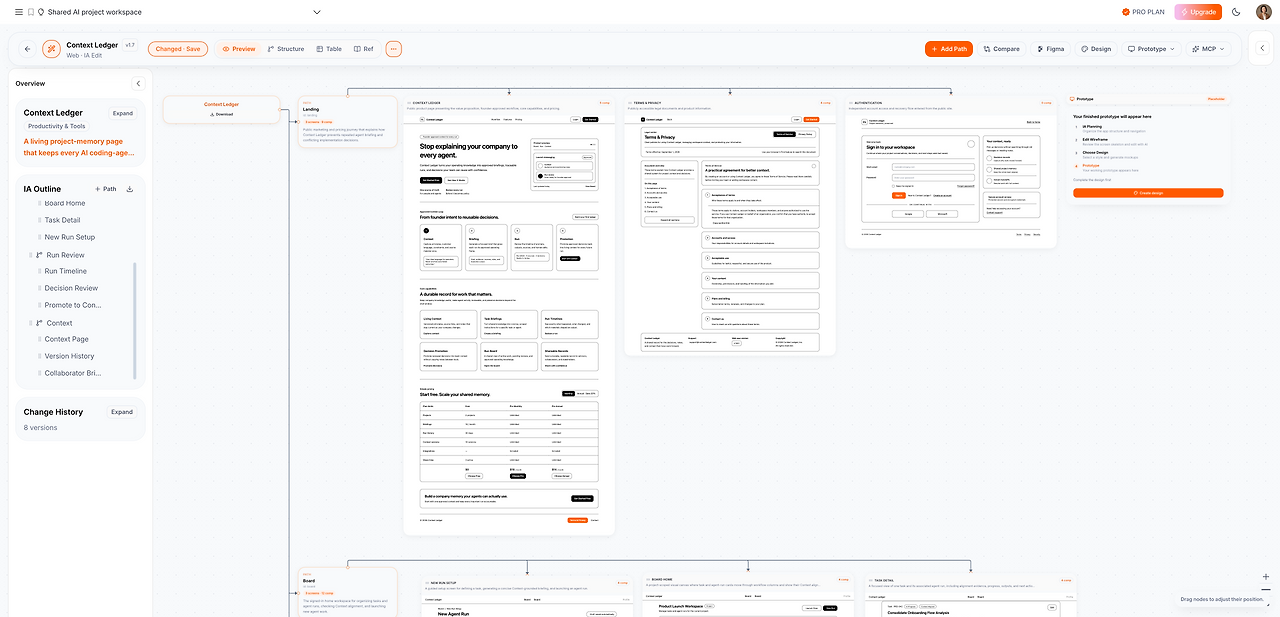Collapse the right side panel chevron
This screenshot has height=617, width=1280.
tap(1261, 48)
